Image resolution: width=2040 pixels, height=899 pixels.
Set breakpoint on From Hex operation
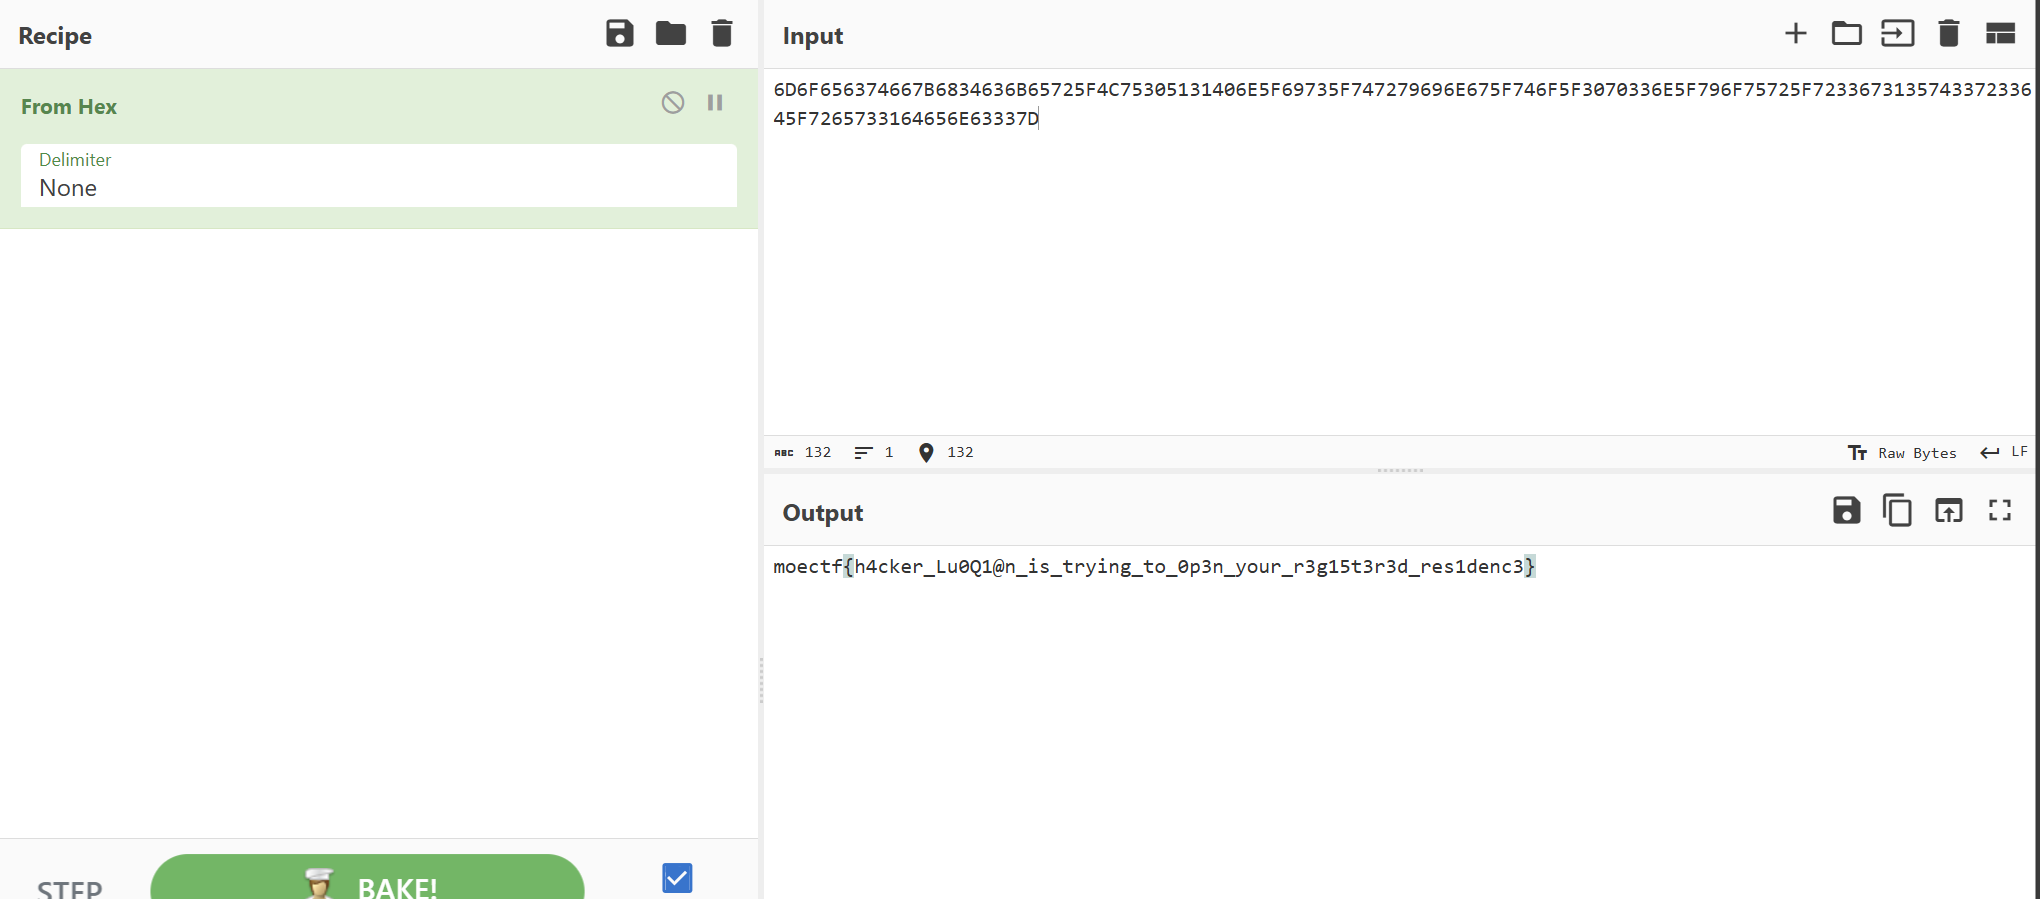[715, 102]
